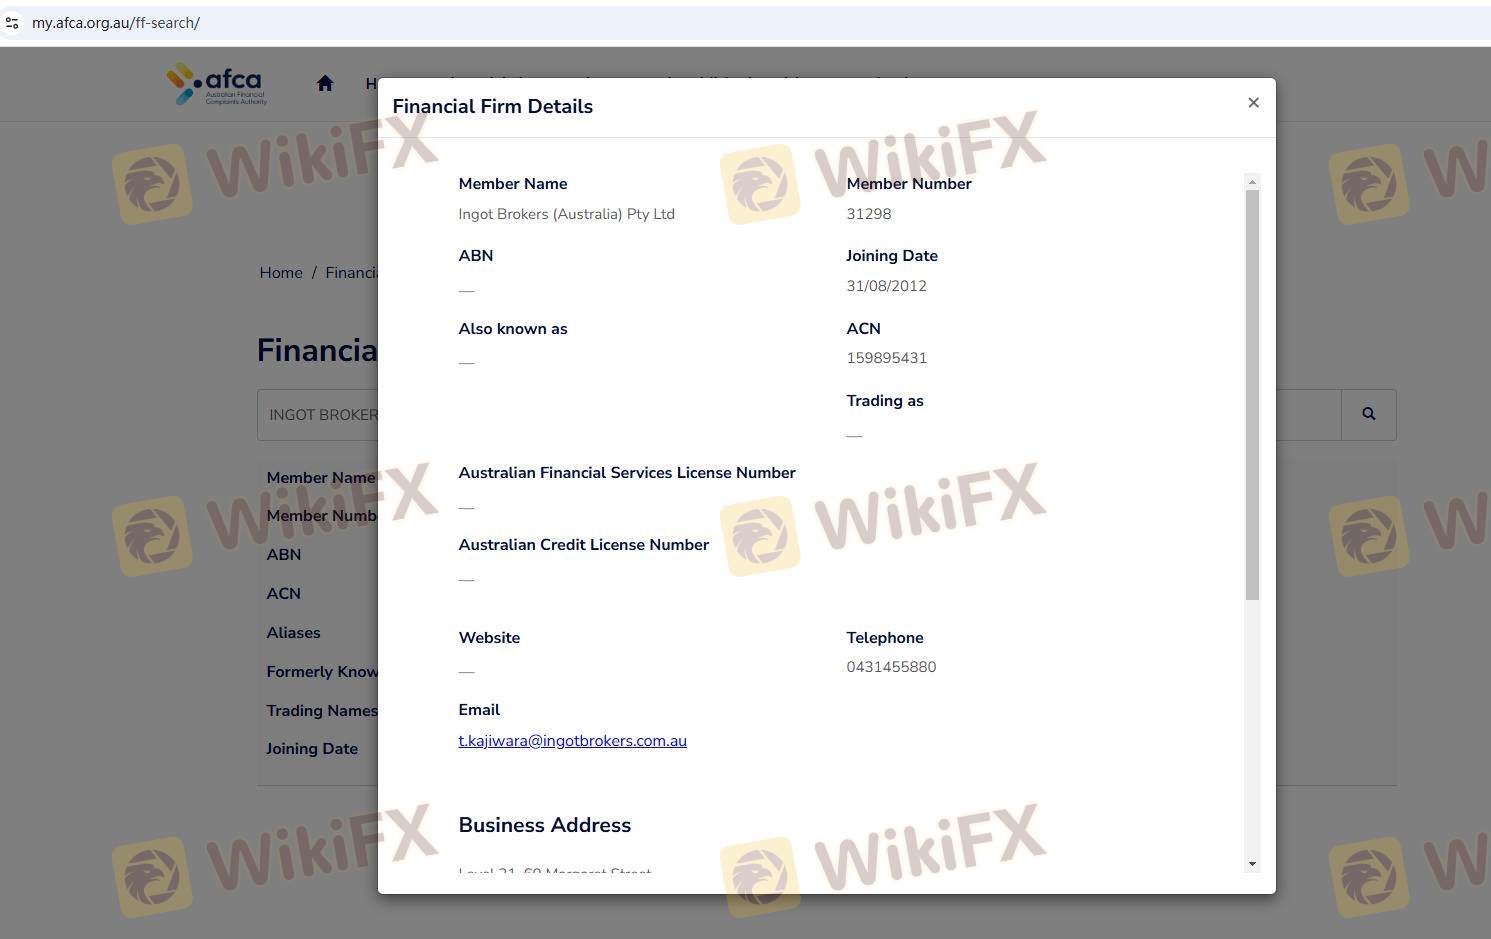Click the ACN row label in background results
This screenshot has height=939, width=1491.
tap(283, 594)
